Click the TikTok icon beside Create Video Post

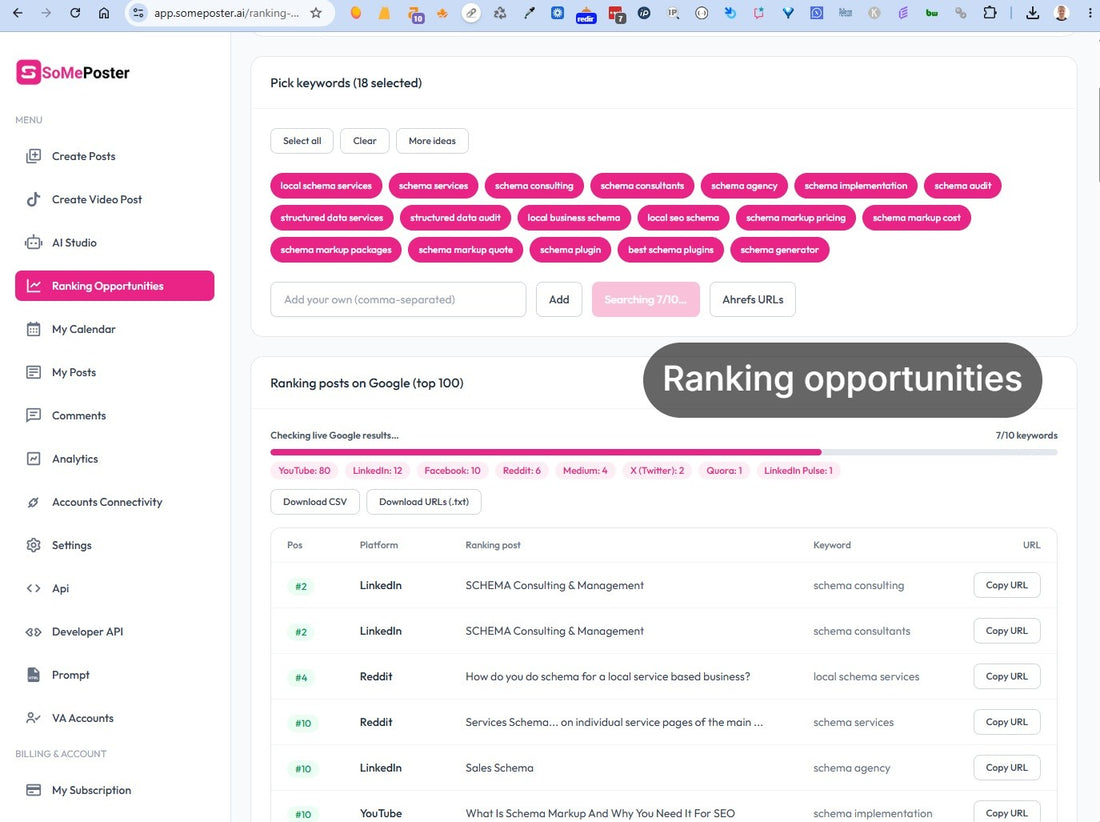(x=33, y=199)
